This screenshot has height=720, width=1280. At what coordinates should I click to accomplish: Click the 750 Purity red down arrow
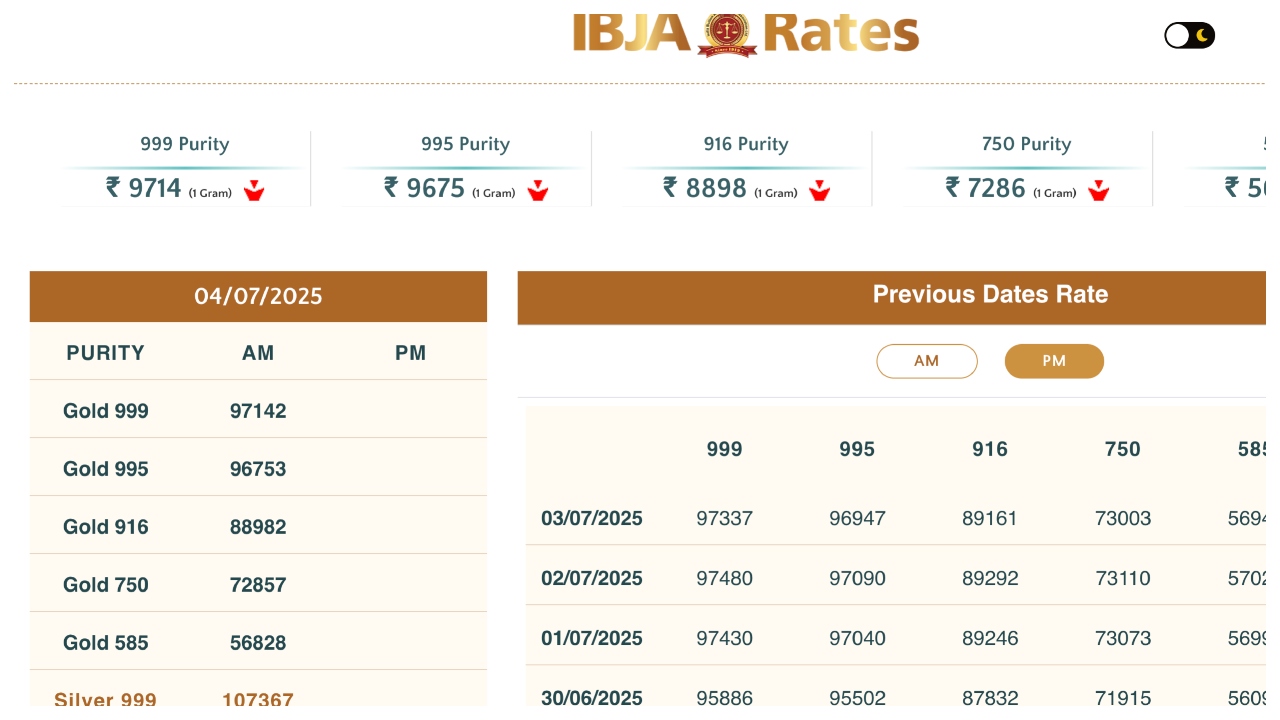coord(1099,190)
